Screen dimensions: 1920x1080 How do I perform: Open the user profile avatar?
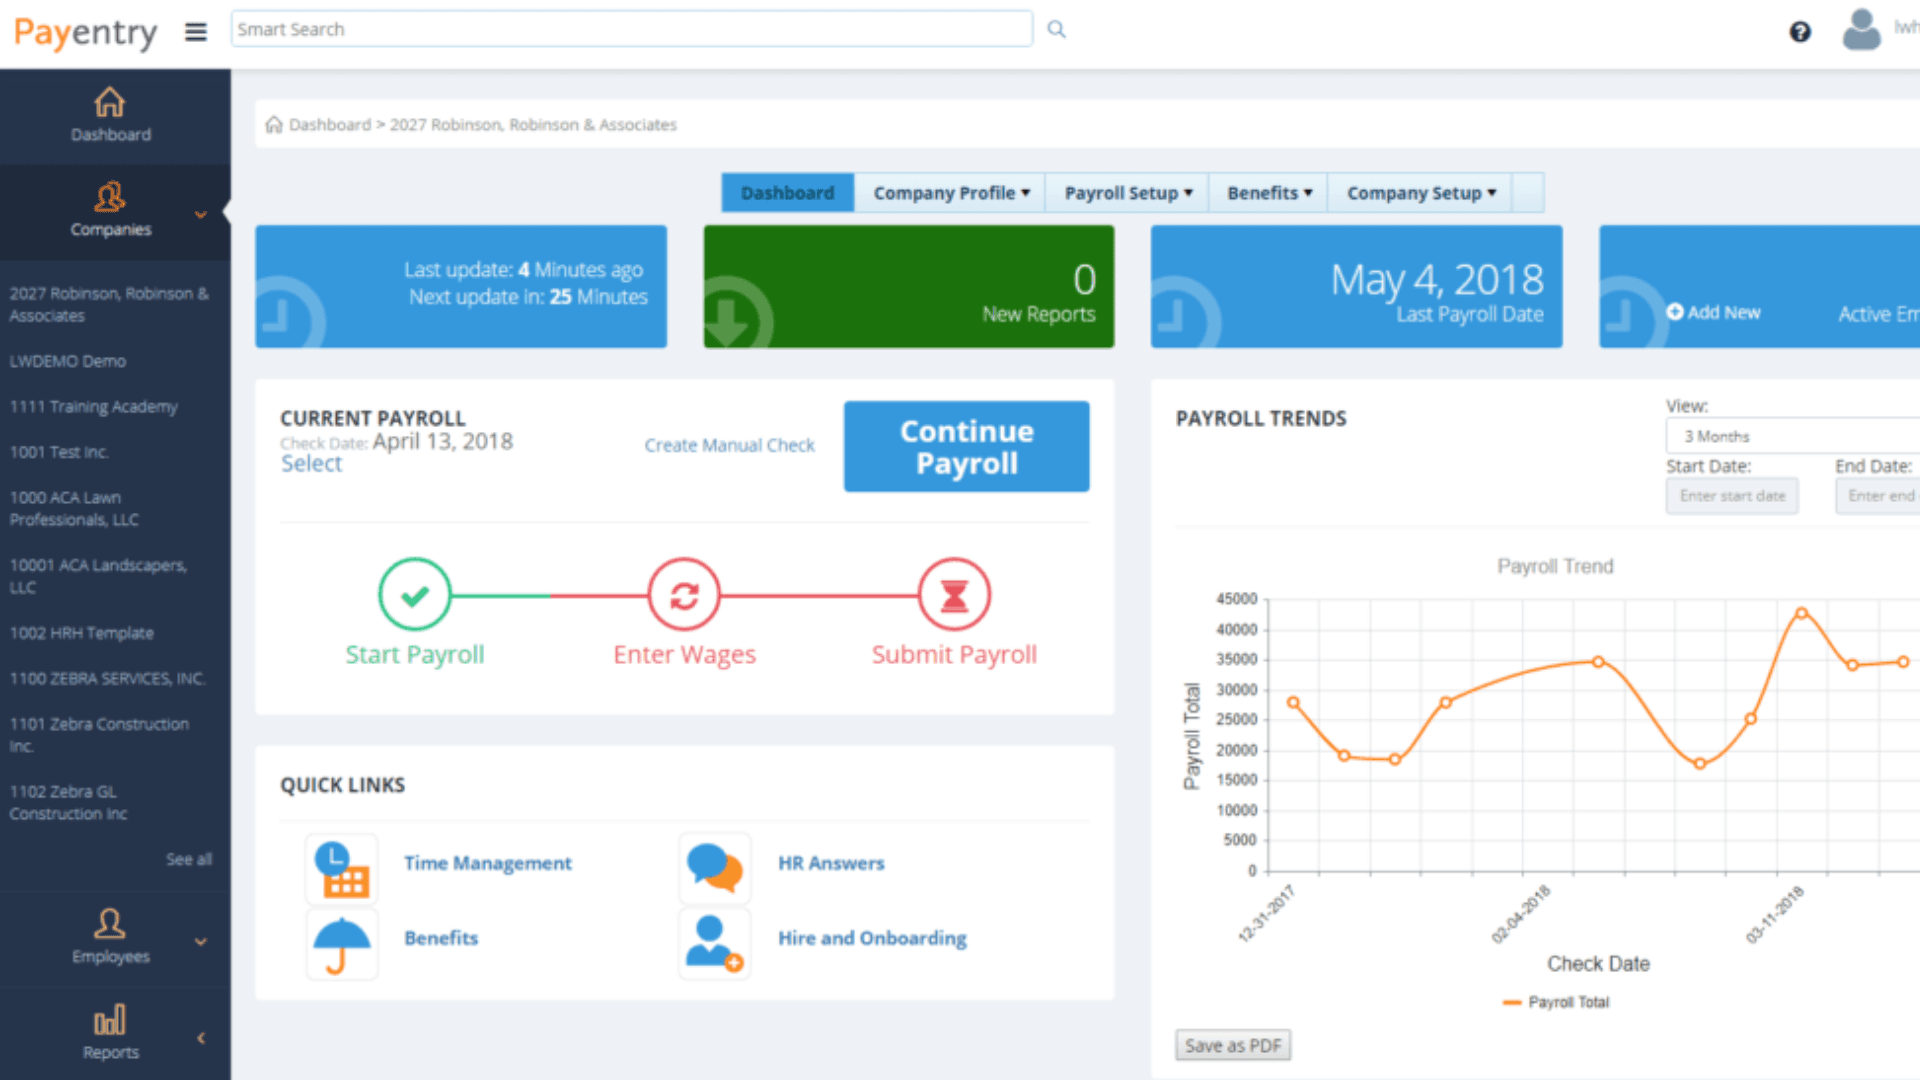[x=1861, y=30]
